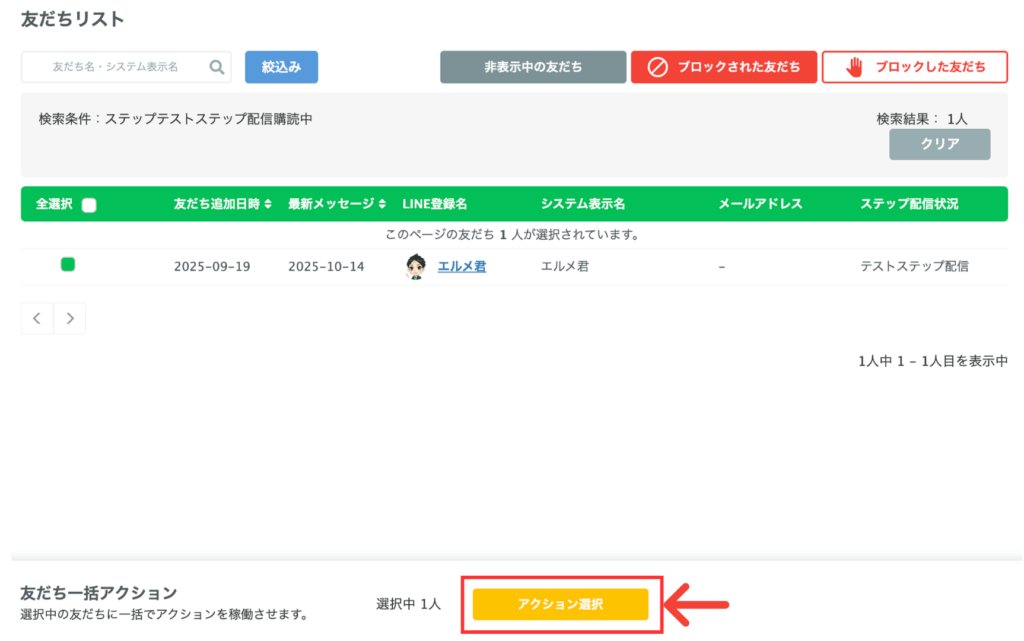1024x641 pixels.
Task: Click the hand icon on ブロックした友だち
Action: coord(854,67)
